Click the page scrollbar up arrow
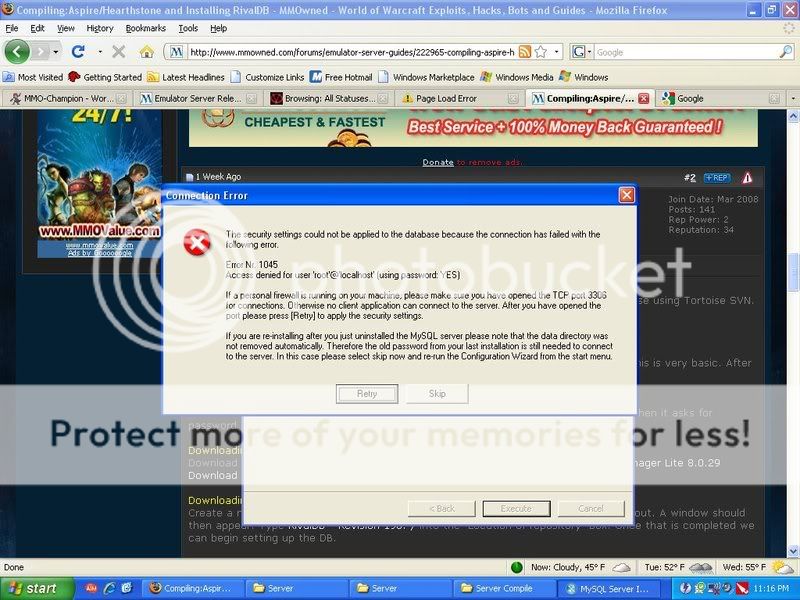800x600 pixels. [793, 116]
